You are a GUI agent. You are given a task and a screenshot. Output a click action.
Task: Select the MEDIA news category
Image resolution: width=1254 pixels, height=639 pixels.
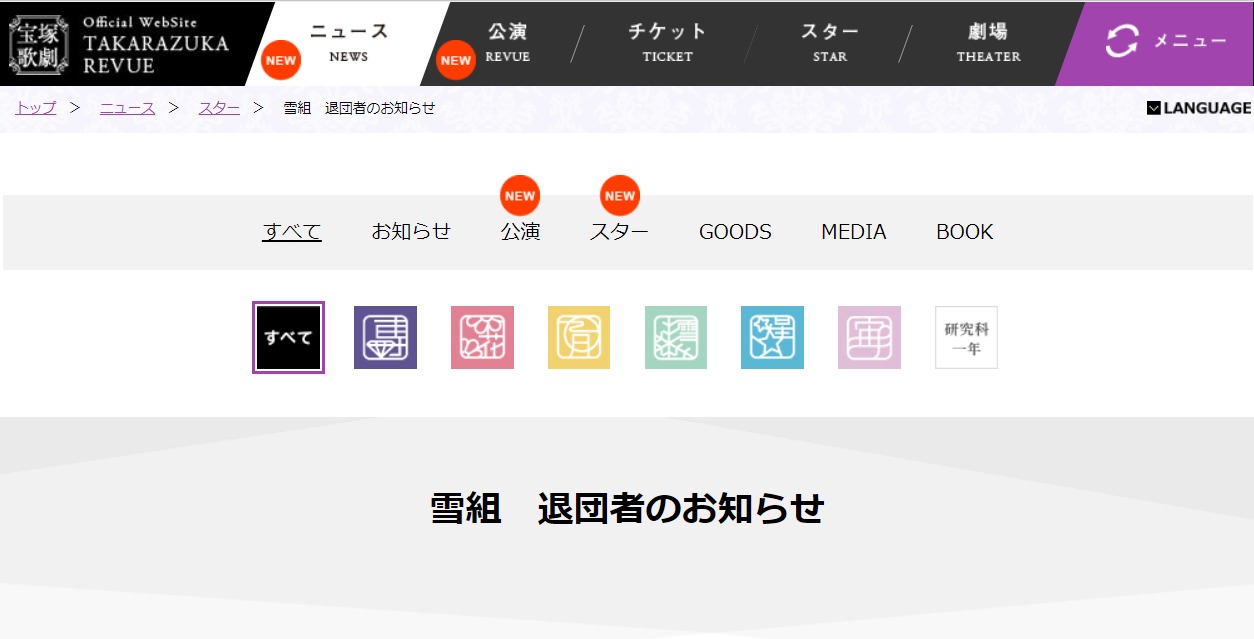[x=854, y=232]
